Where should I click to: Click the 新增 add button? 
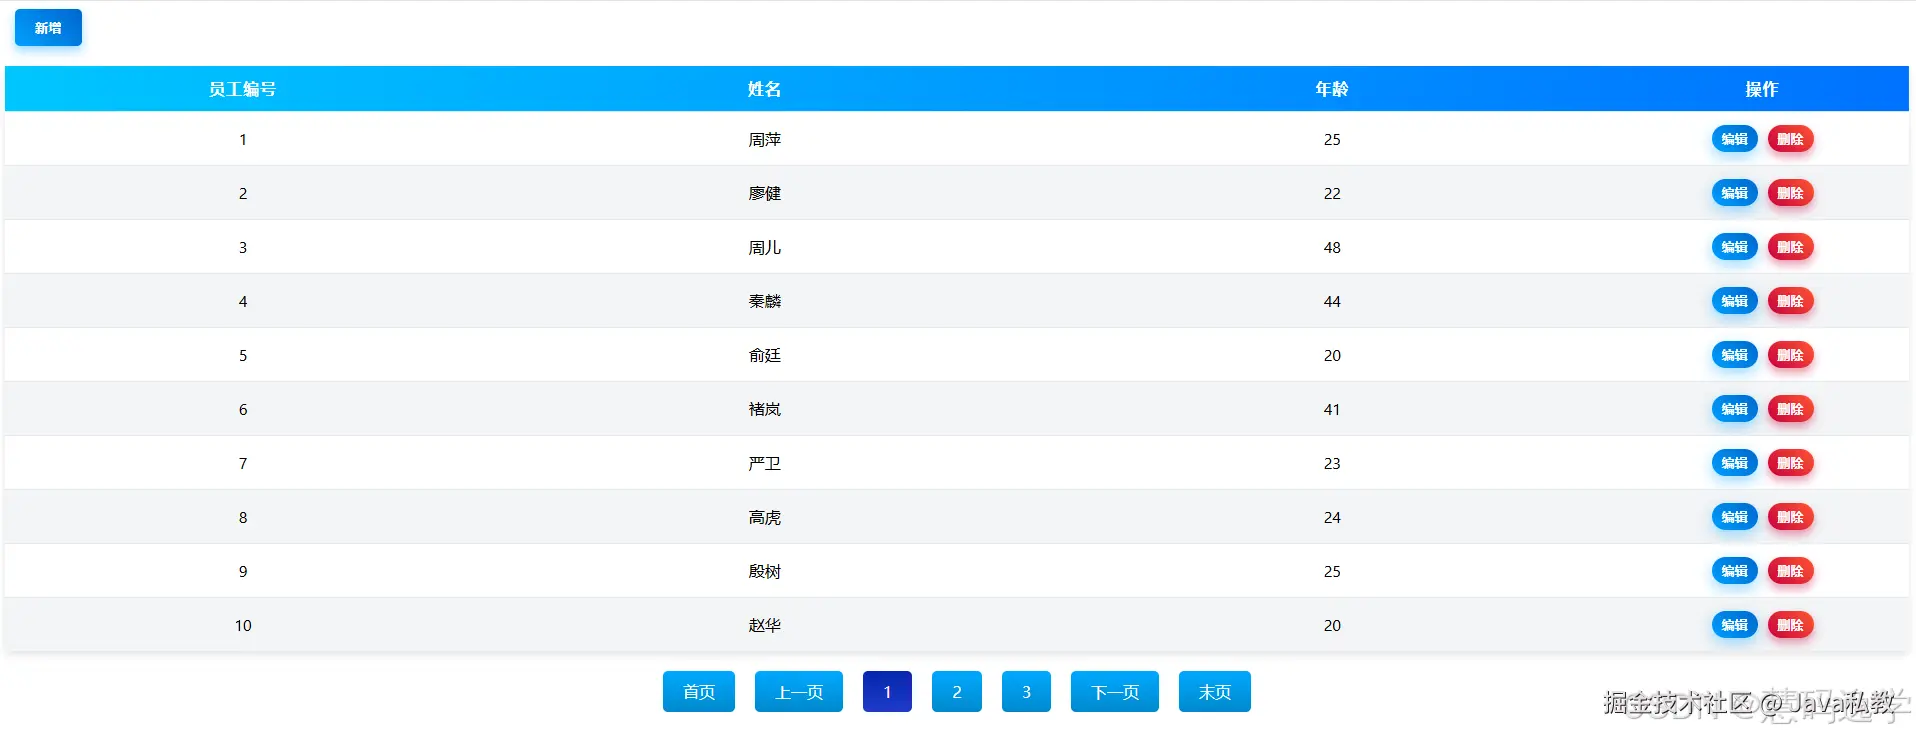(x=48, y=28)
